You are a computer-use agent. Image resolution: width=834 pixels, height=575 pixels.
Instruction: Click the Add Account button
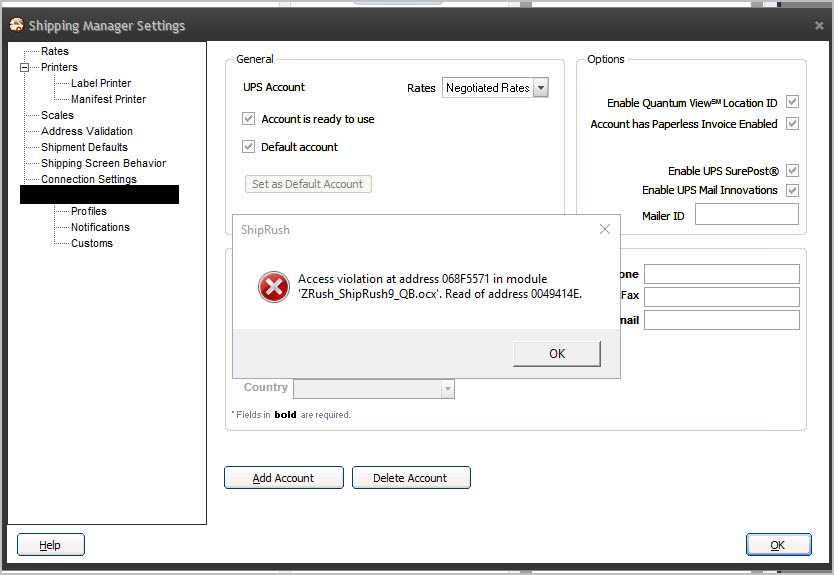pos(283,478)
